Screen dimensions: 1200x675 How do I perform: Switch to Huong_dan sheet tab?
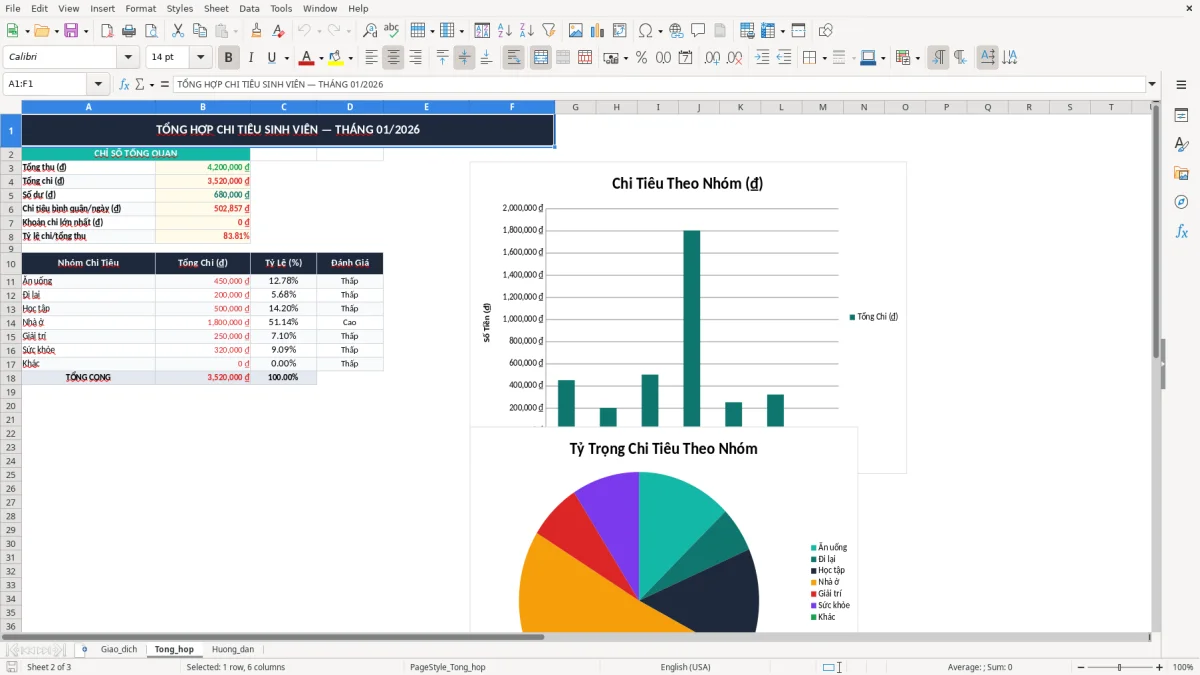click(232, 649)
